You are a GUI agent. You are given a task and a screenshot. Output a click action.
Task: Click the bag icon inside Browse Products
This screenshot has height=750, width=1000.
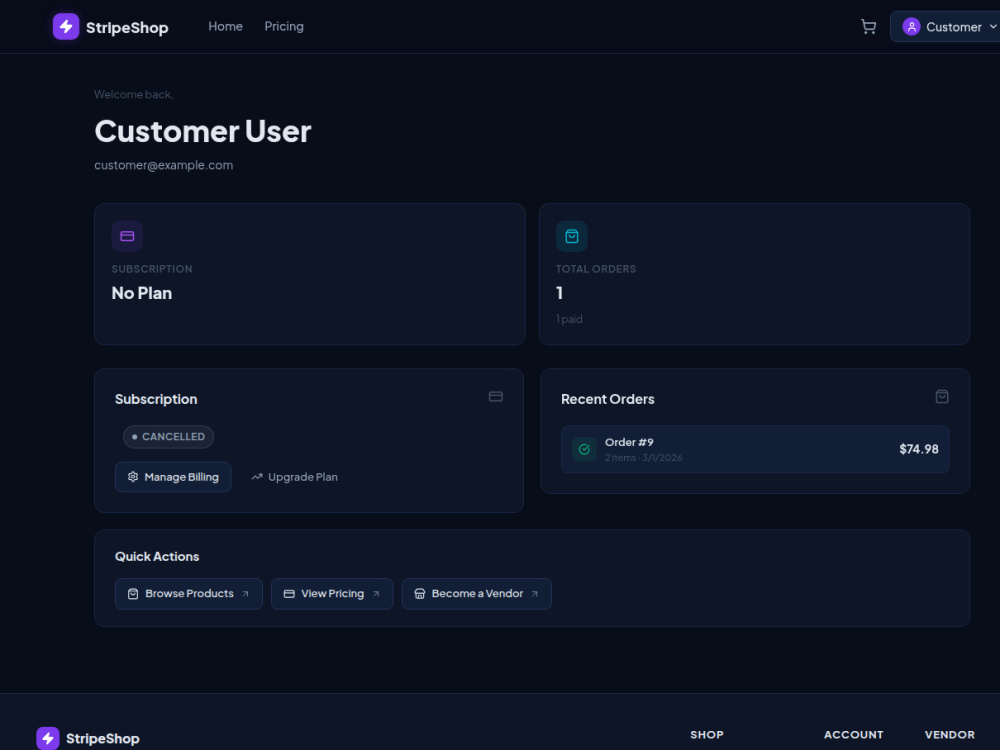click(x=133, y=594)
